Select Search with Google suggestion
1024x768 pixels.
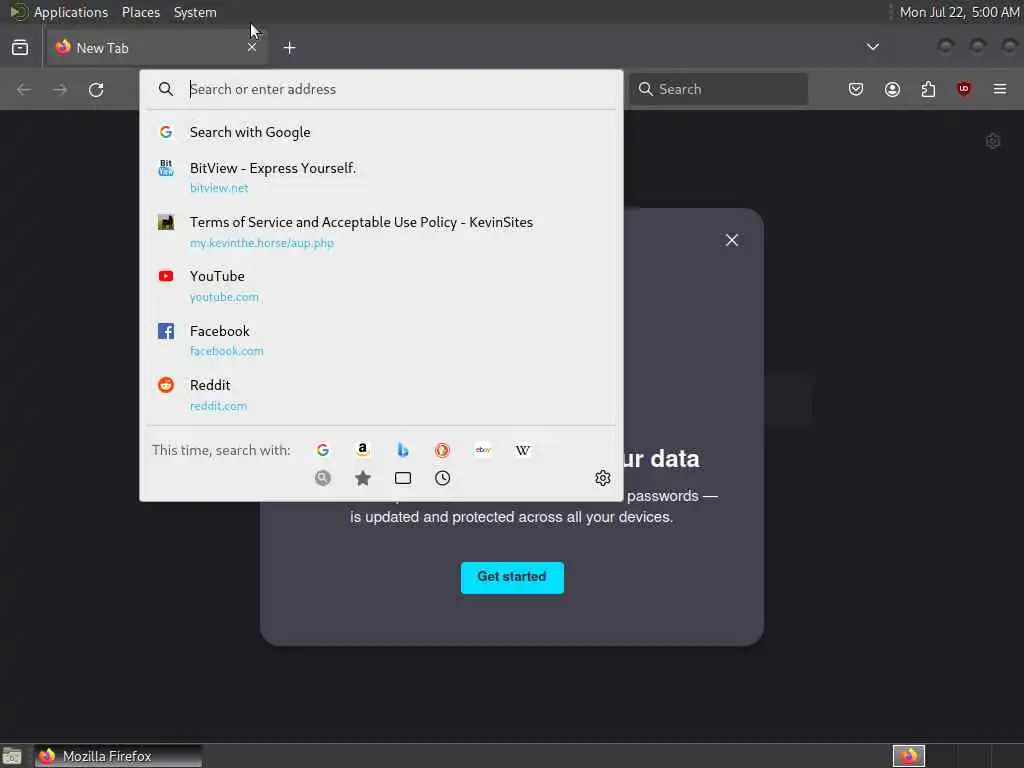[x=381, y=132]
